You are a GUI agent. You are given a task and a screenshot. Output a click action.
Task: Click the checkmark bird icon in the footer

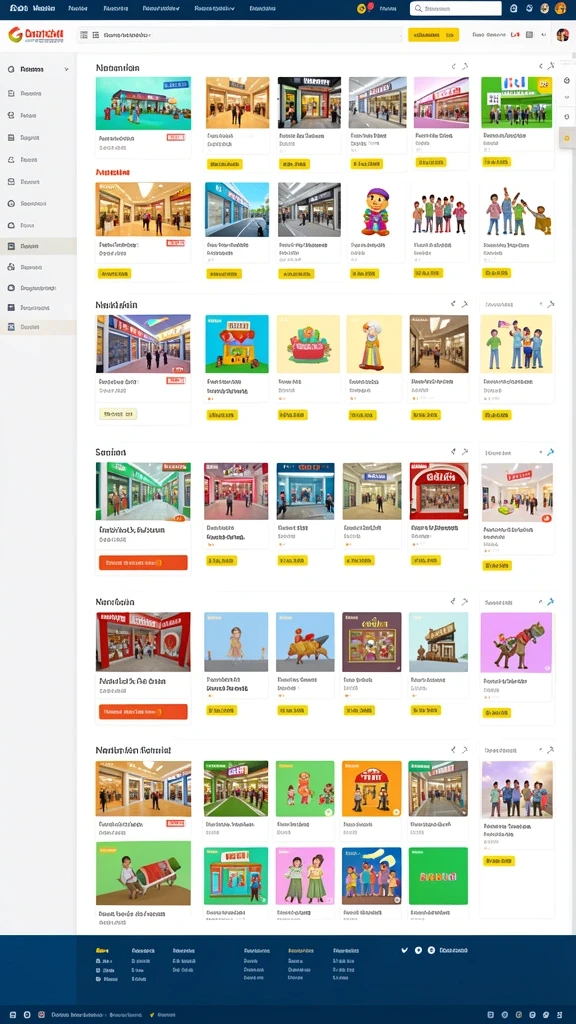[x=404, y=950]
